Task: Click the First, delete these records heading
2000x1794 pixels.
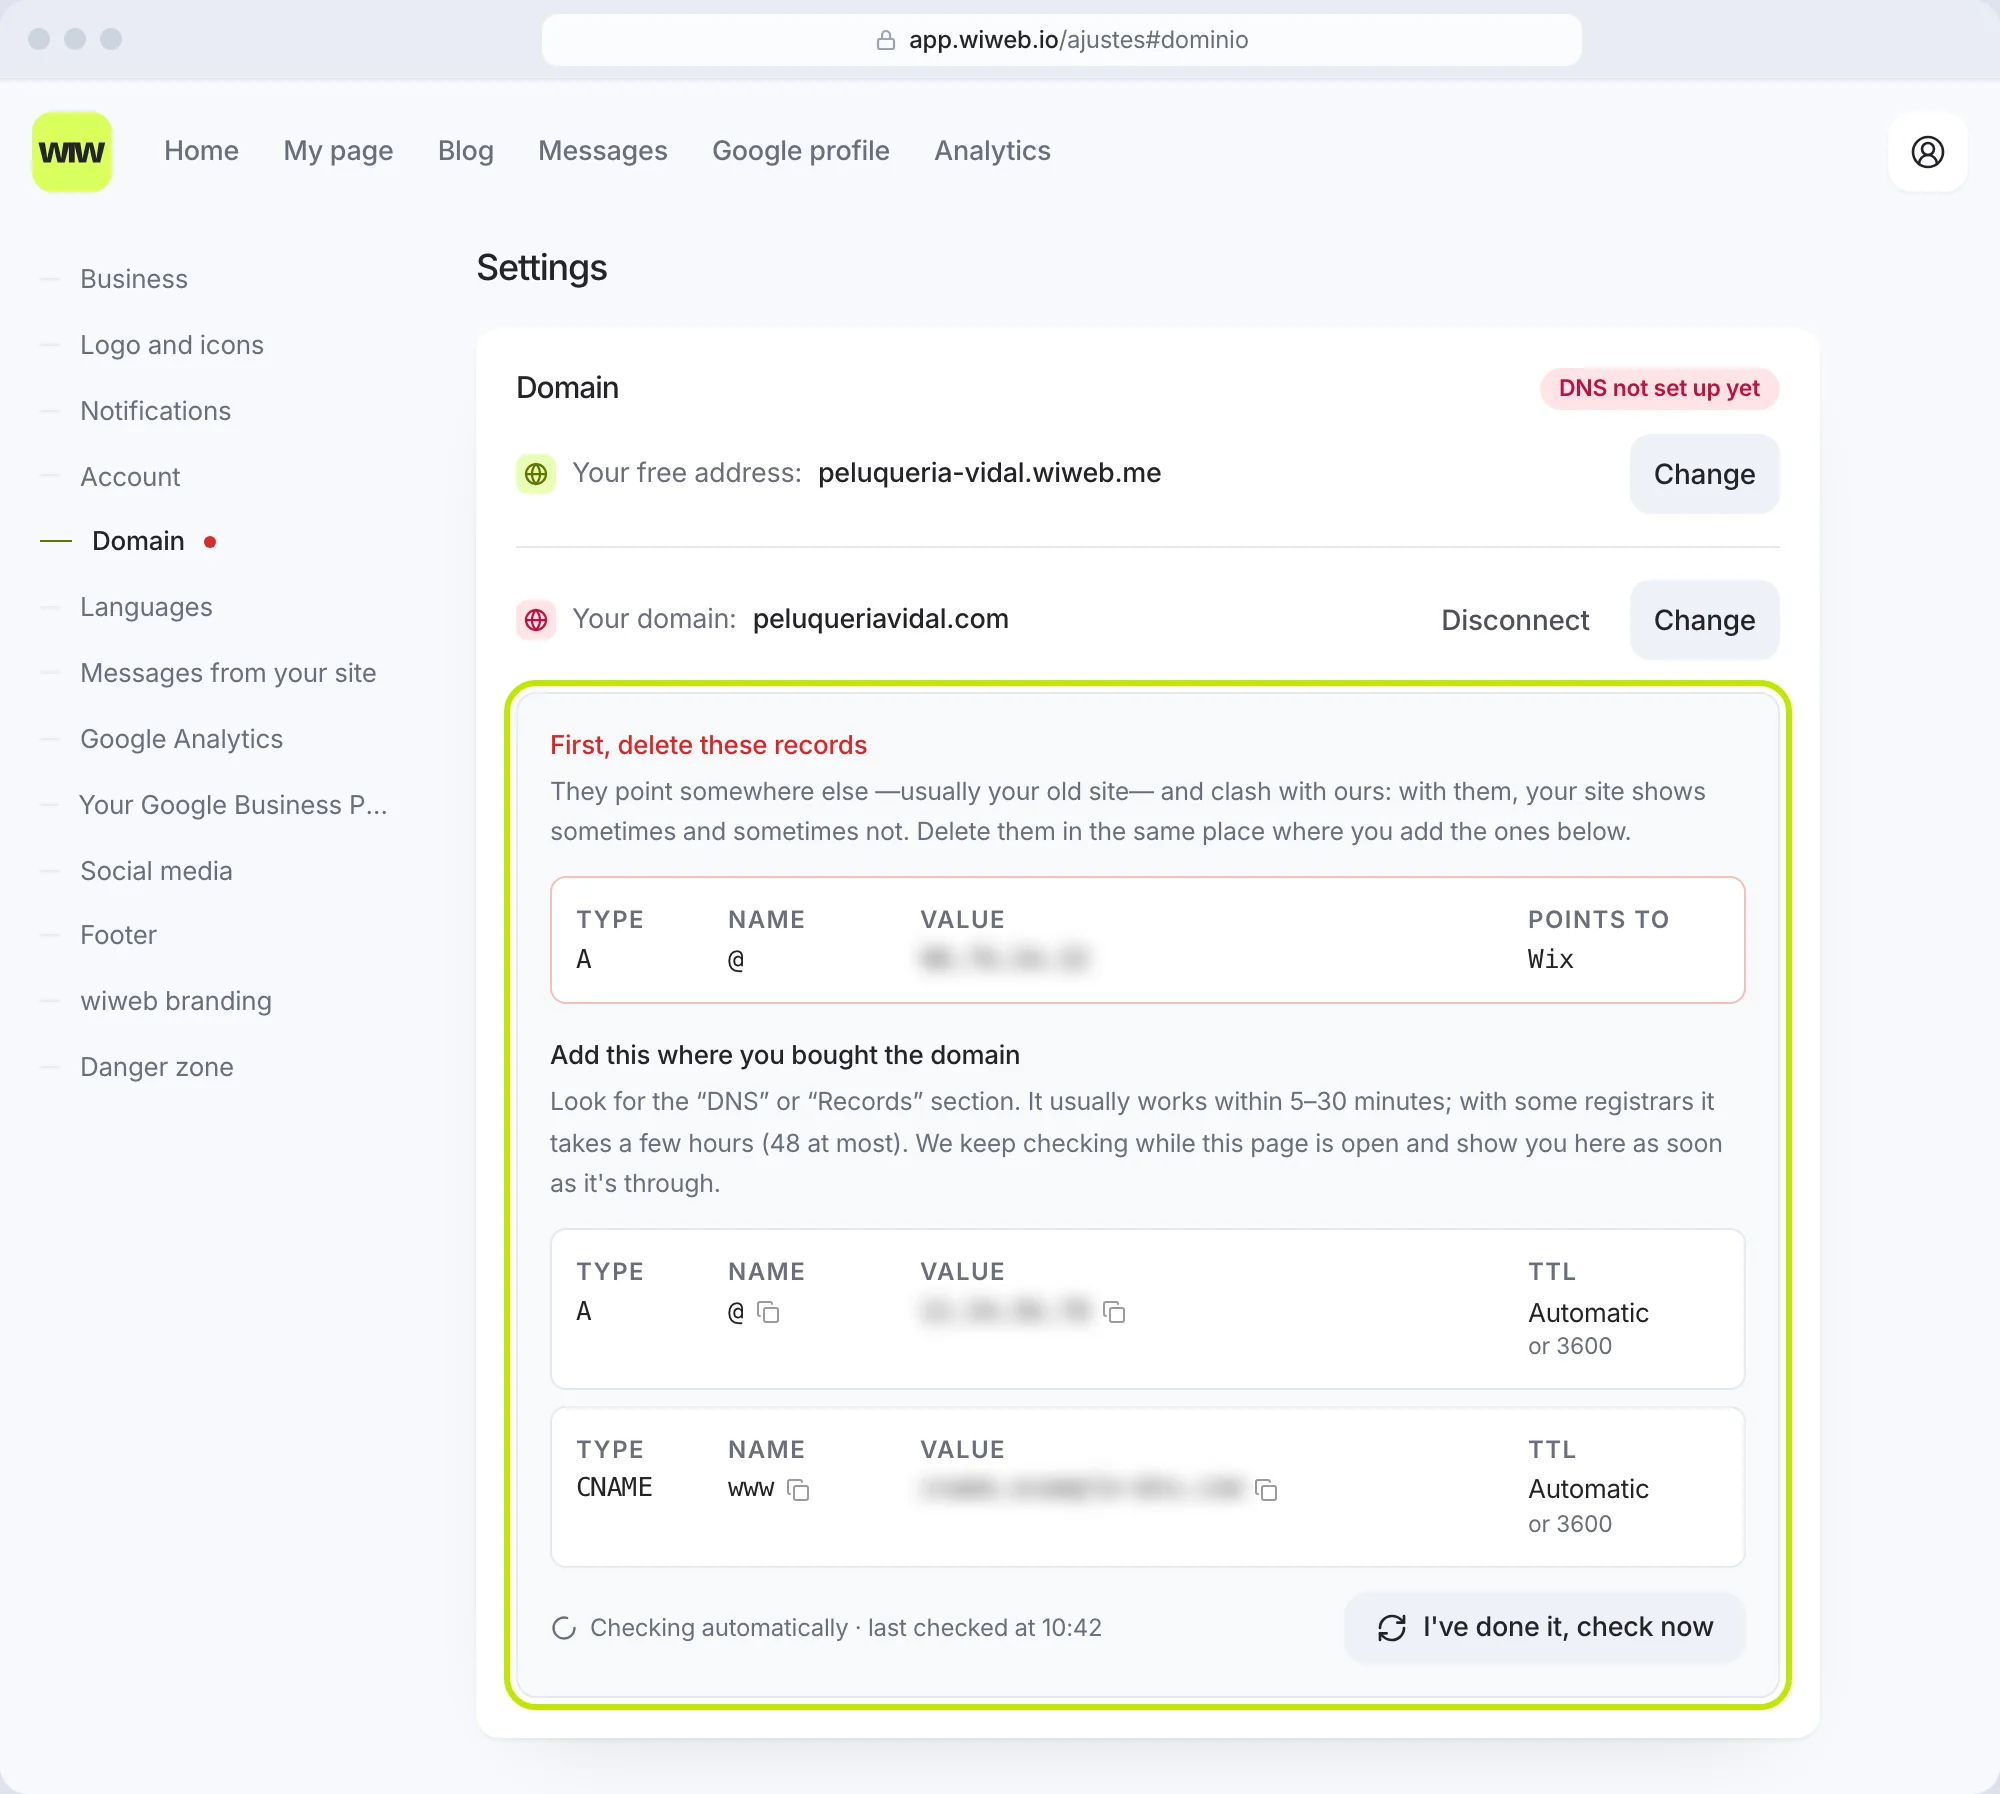Action: [x=708, y=745]
